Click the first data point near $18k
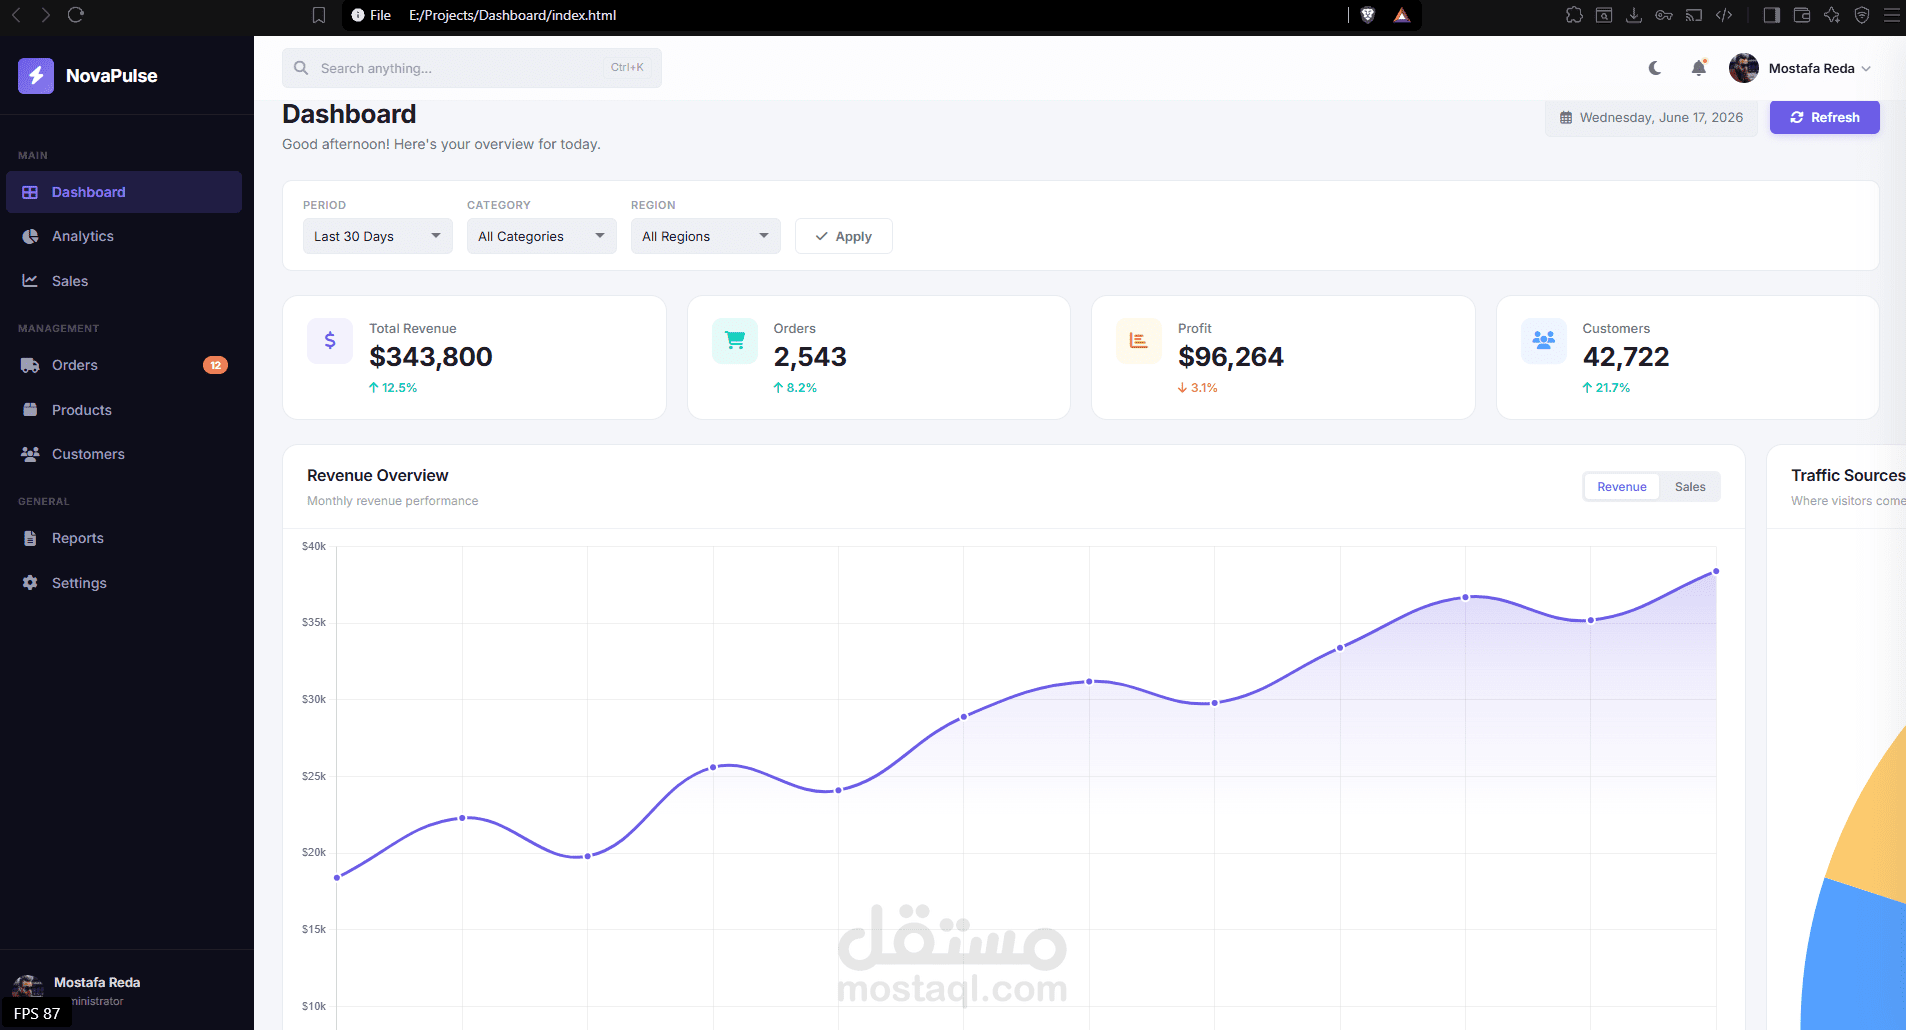 coord(337,877)
